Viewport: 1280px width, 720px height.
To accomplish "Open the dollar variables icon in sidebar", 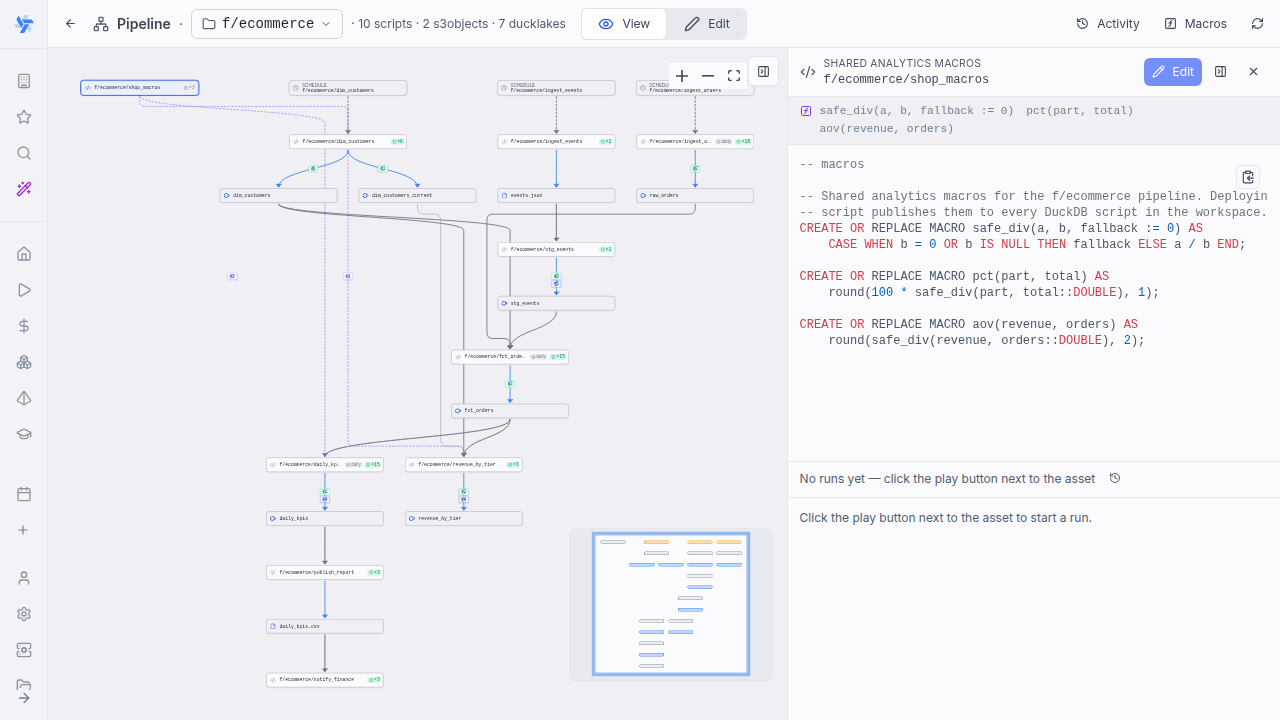I will 24,326.
